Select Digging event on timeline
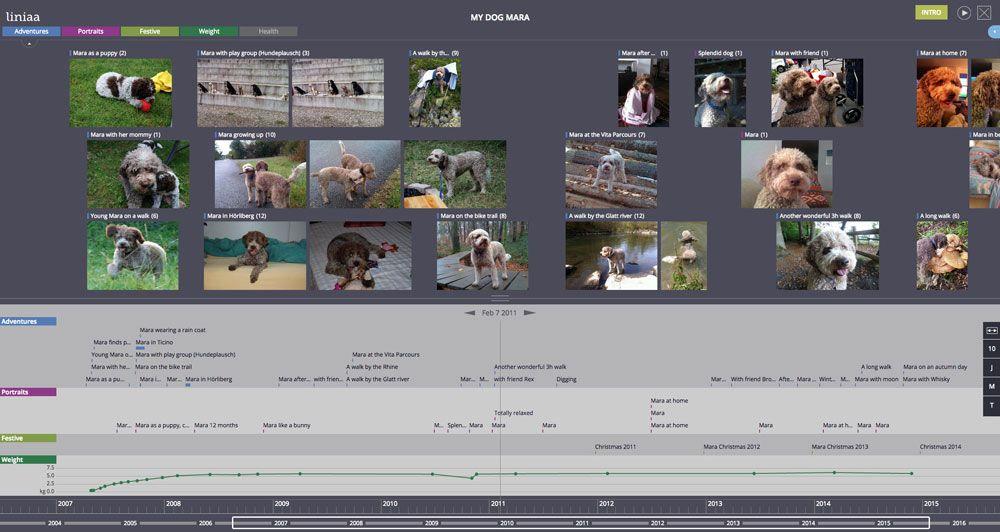The height and width of the screenshot is (532, 1000). click(566, 380)
